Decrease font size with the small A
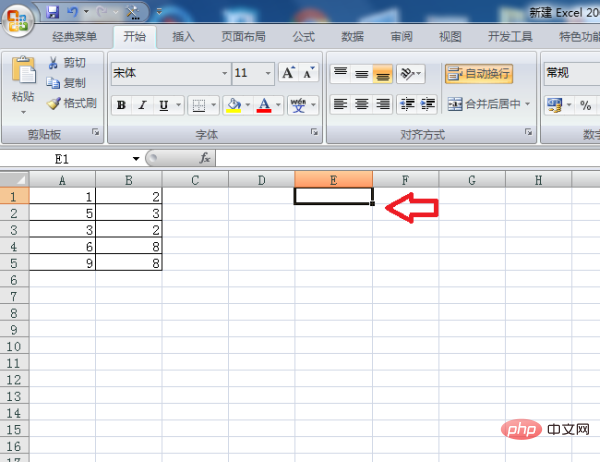 tap(308, 73)
